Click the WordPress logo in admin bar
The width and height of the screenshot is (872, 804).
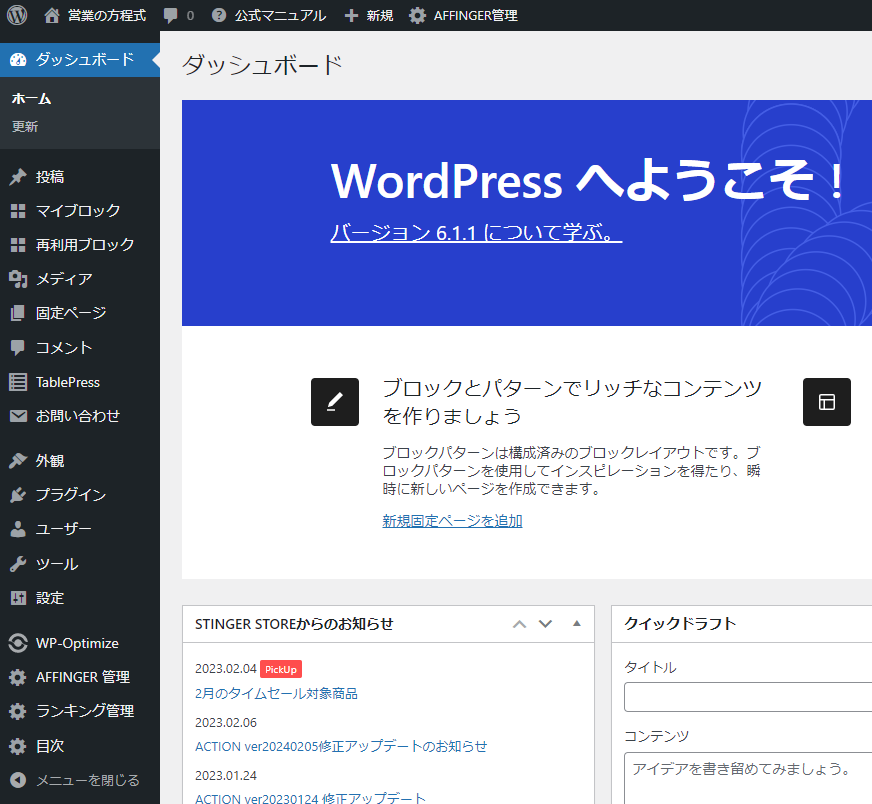(17, 15)
